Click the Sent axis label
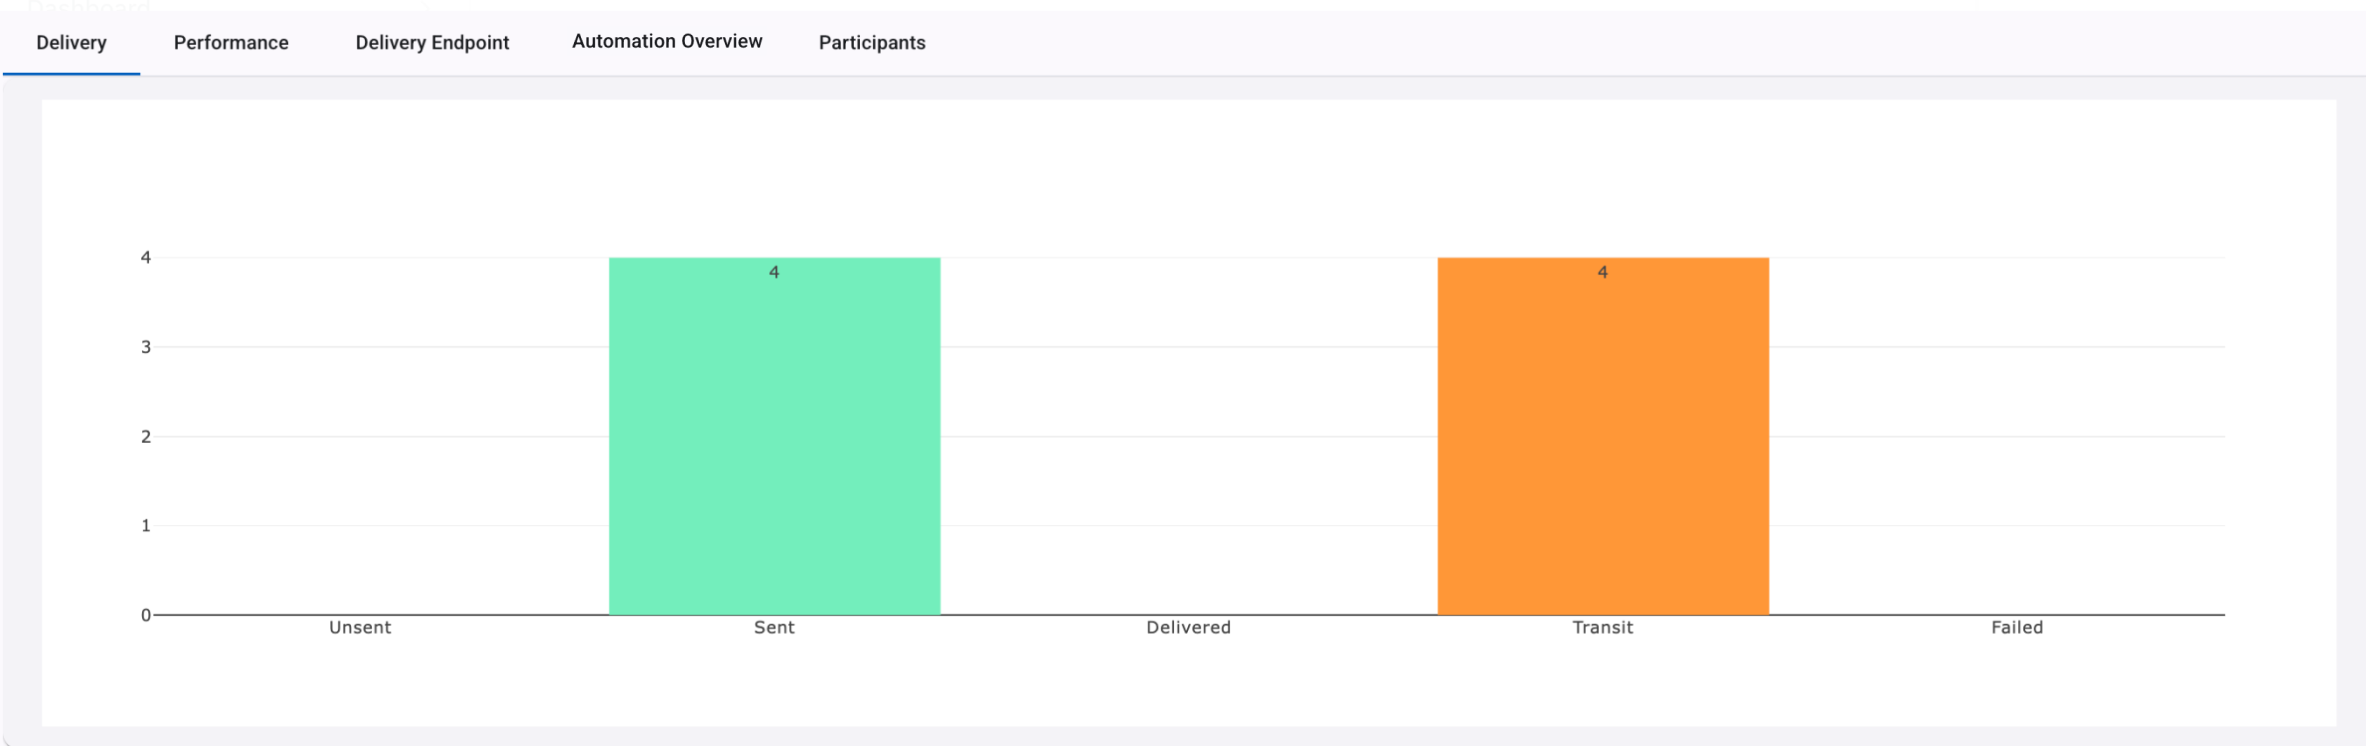2366x746 pixels. coord(774,627)
